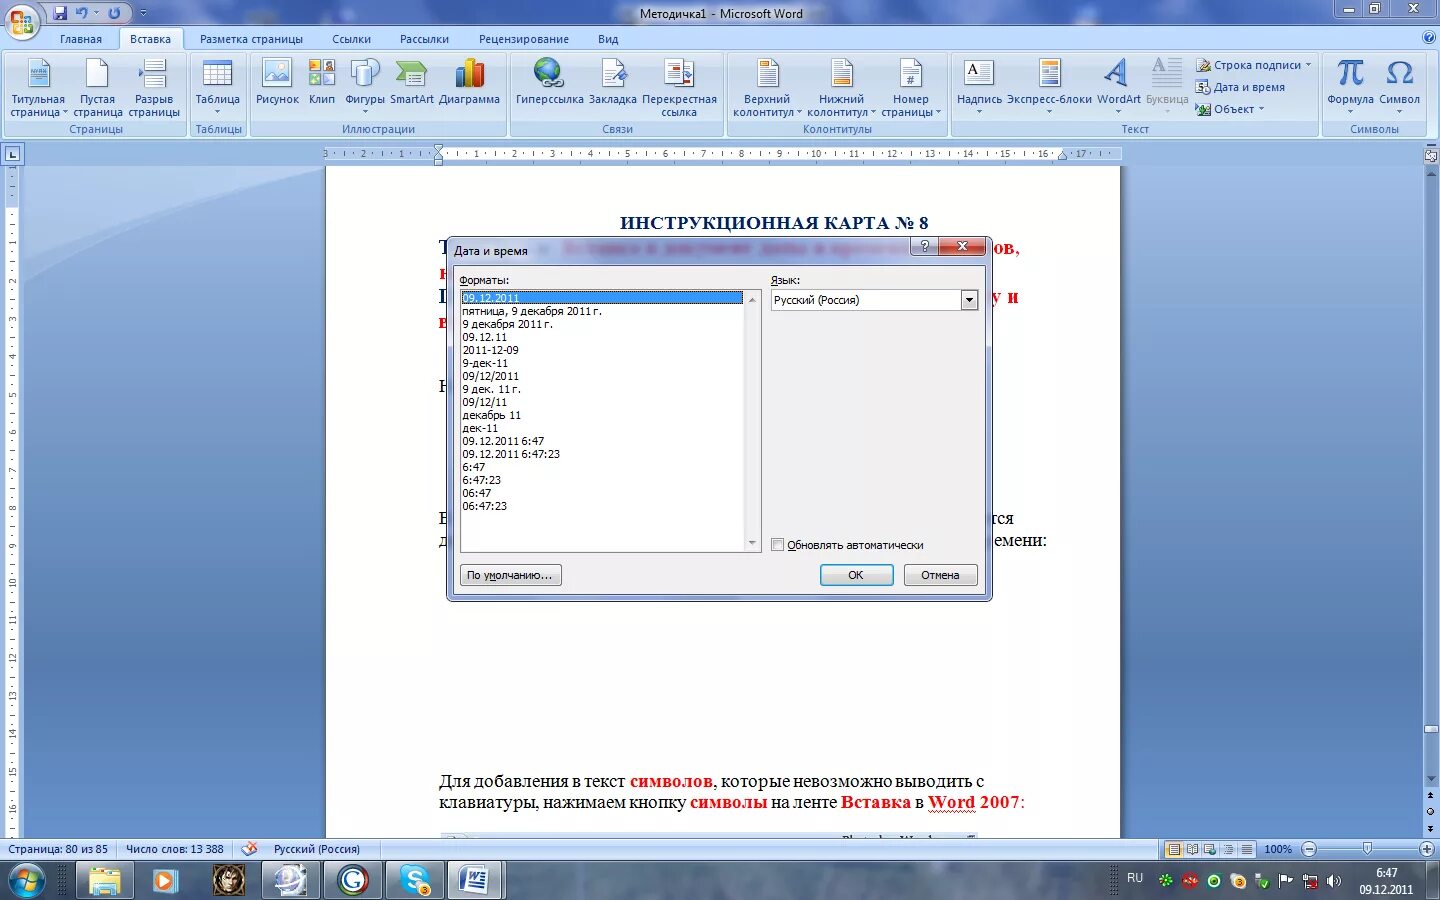The width and height of the screenshot is (1440, 900).
Task: Insert a page break (Разрыв страницы)
Action: click(154, 88)
